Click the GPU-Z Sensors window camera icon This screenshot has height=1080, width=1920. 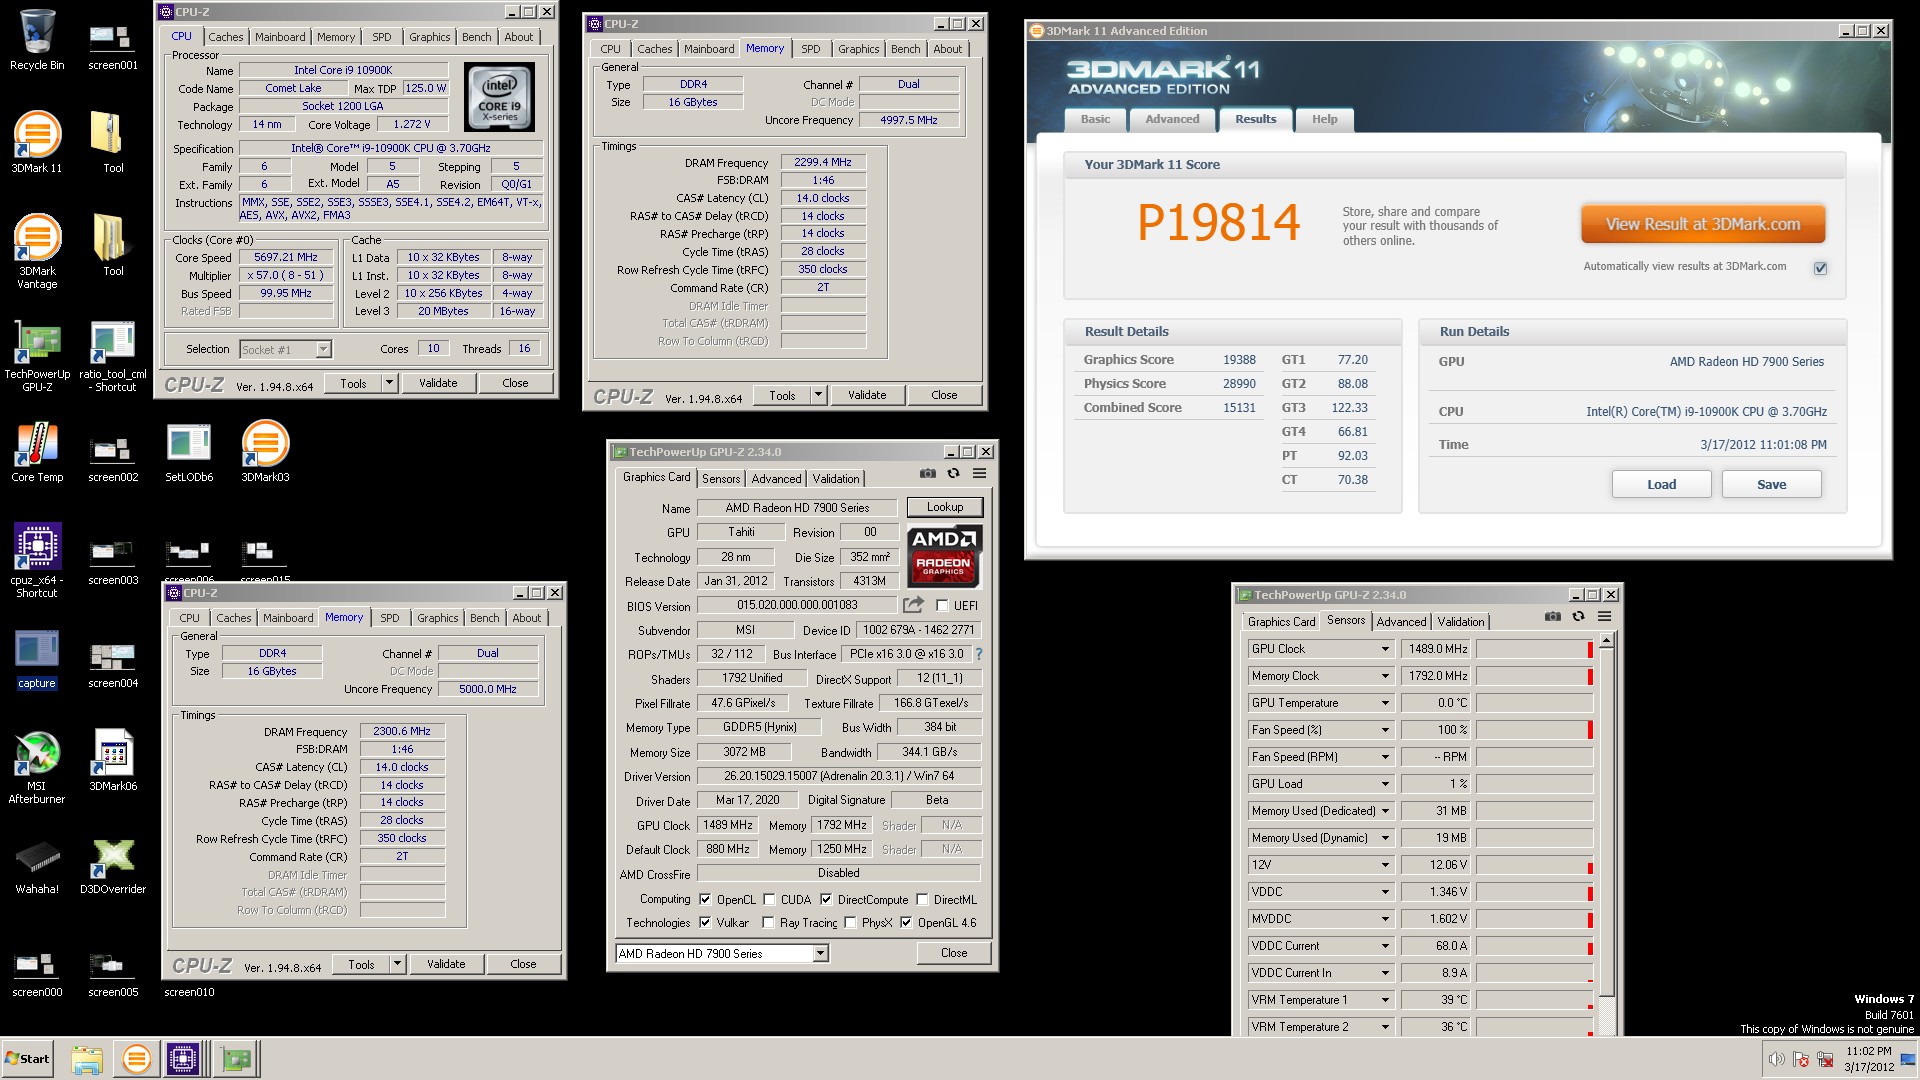(1552, 617)
